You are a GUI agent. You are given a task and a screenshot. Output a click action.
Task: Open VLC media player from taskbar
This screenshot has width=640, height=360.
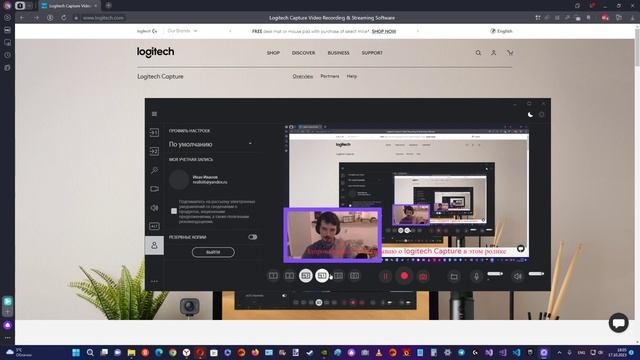pos(379,353)
